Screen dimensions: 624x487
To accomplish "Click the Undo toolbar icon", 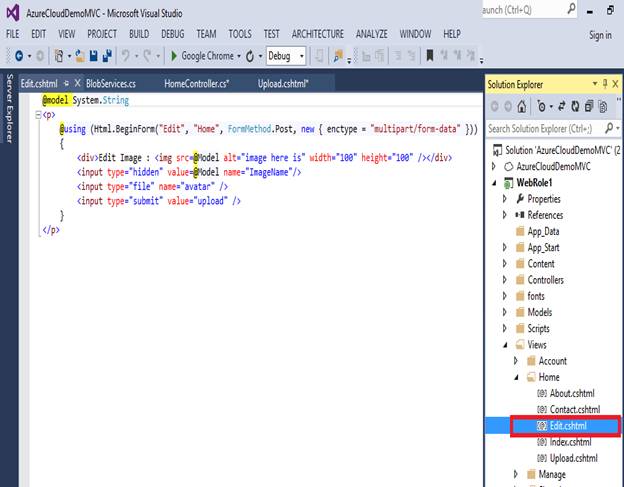I will tap(127, 56).
